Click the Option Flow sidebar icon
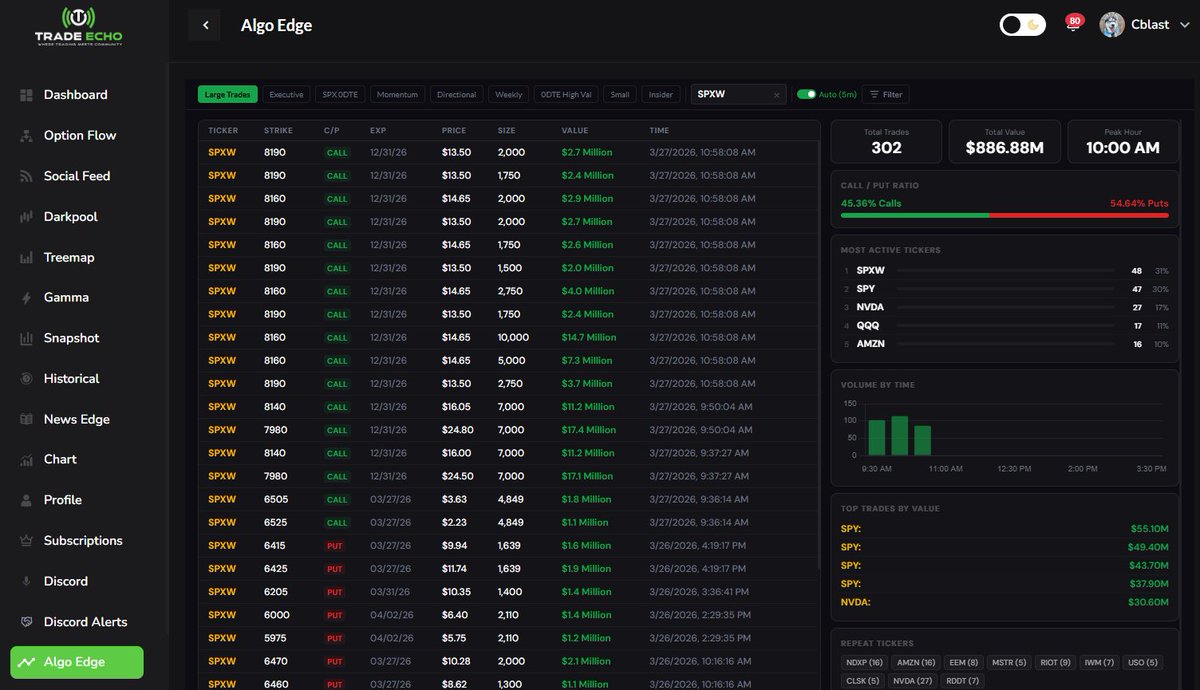The width and height of the screenshot is (1200, 690). (26, 136)
